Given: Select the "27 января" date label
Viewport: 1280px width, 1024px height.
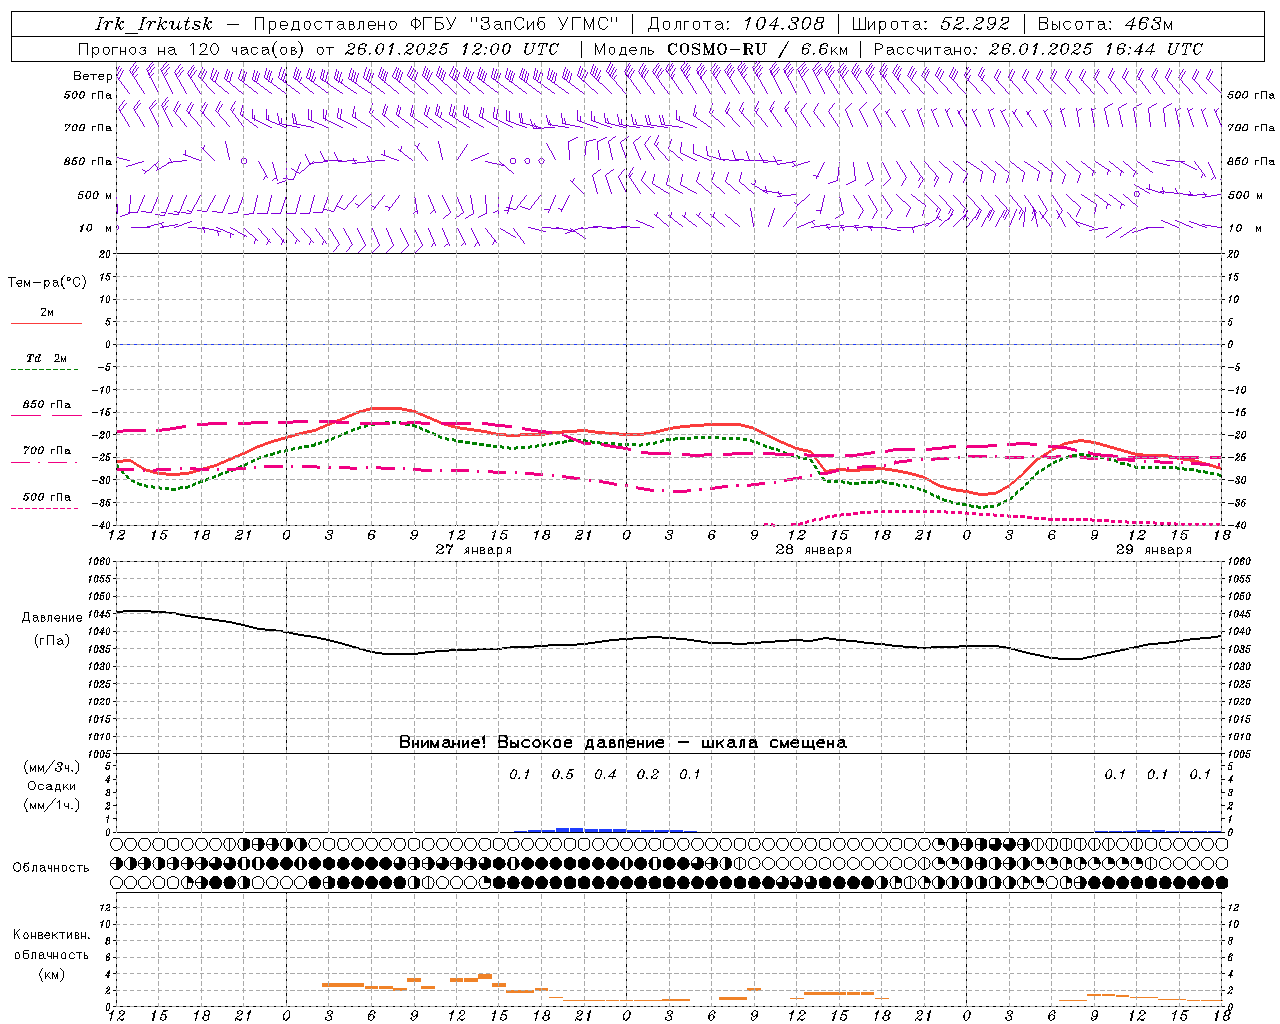Looking at the screenshot, I should point(474,550).
